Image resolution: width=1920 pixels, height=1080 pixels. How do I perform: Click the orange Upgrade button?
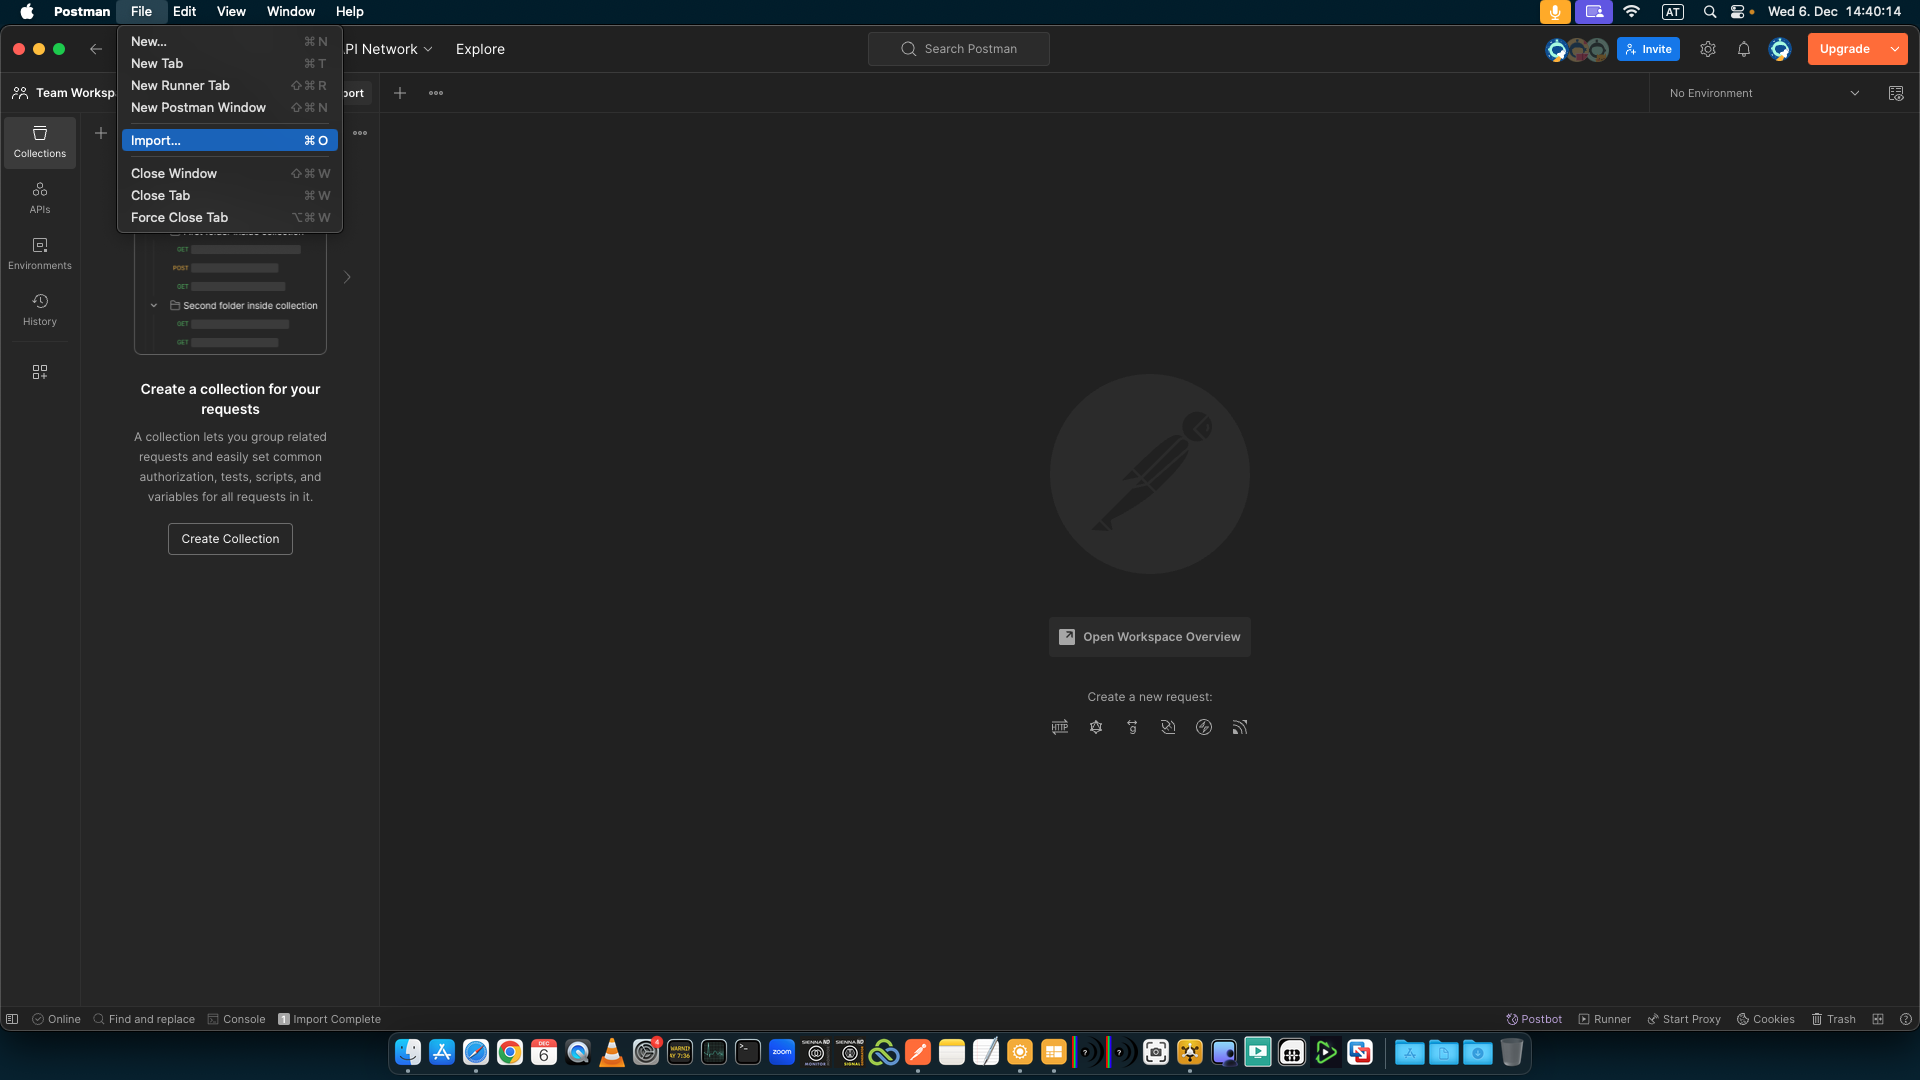1845,49
